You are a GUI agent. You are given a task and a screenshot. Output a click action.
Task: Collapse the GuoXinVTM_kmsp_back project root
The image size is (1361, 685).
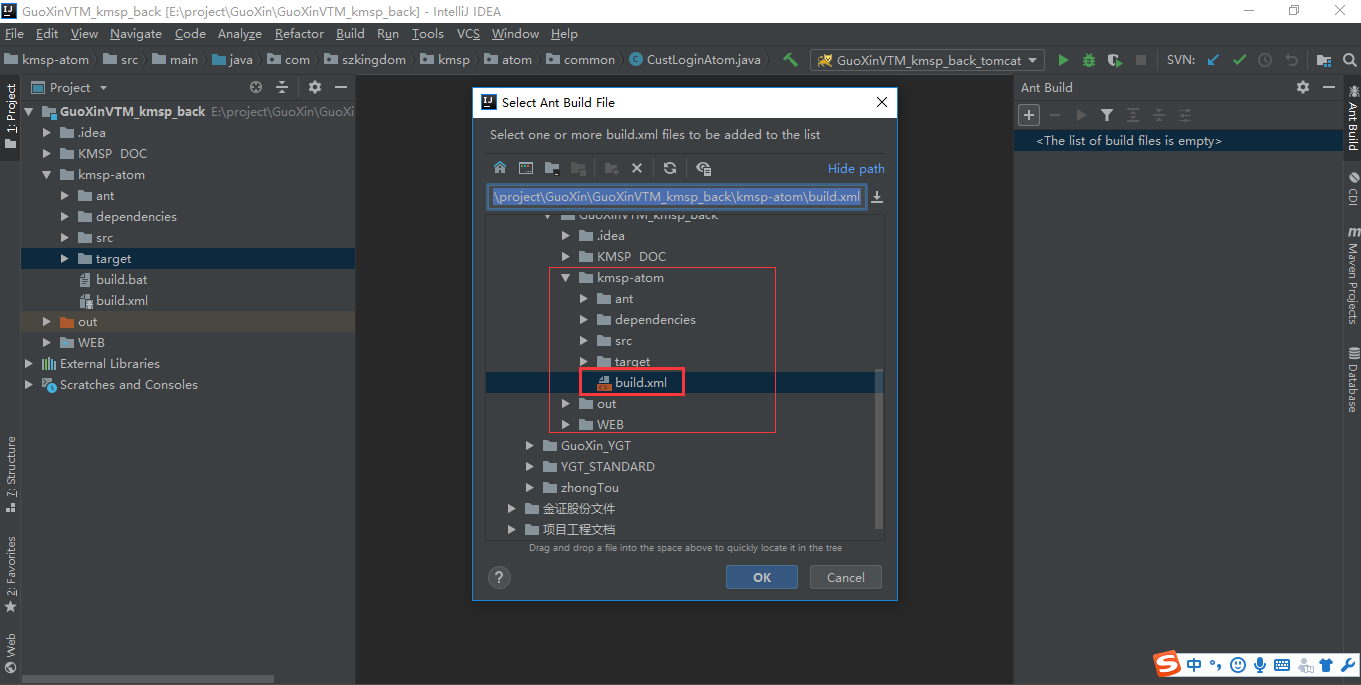coord(29,112)
